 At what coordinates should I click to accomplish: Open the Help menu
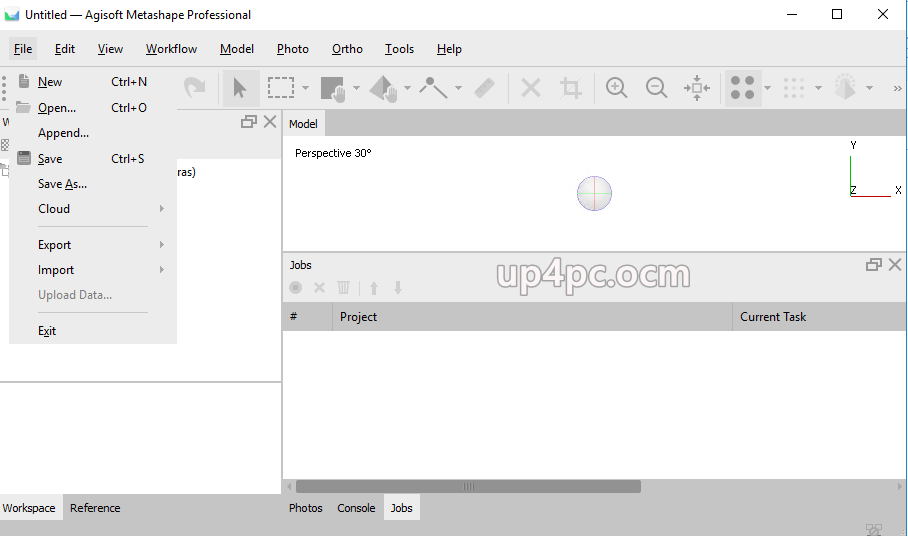[449, 49]
